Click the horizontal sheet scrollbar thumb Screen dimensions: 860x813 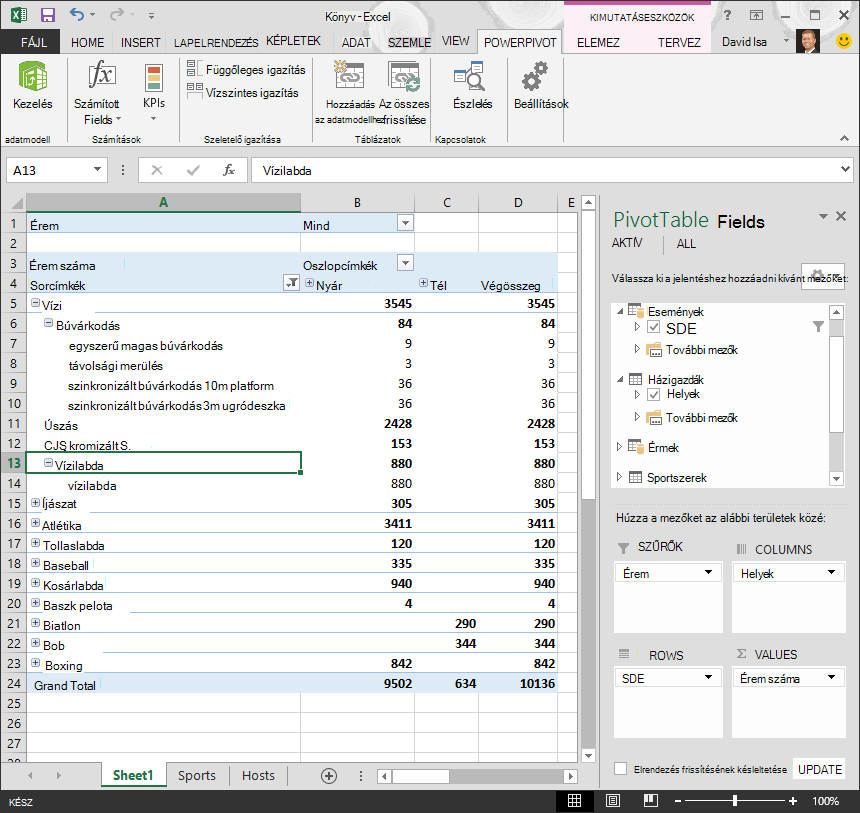coord(420,776)
